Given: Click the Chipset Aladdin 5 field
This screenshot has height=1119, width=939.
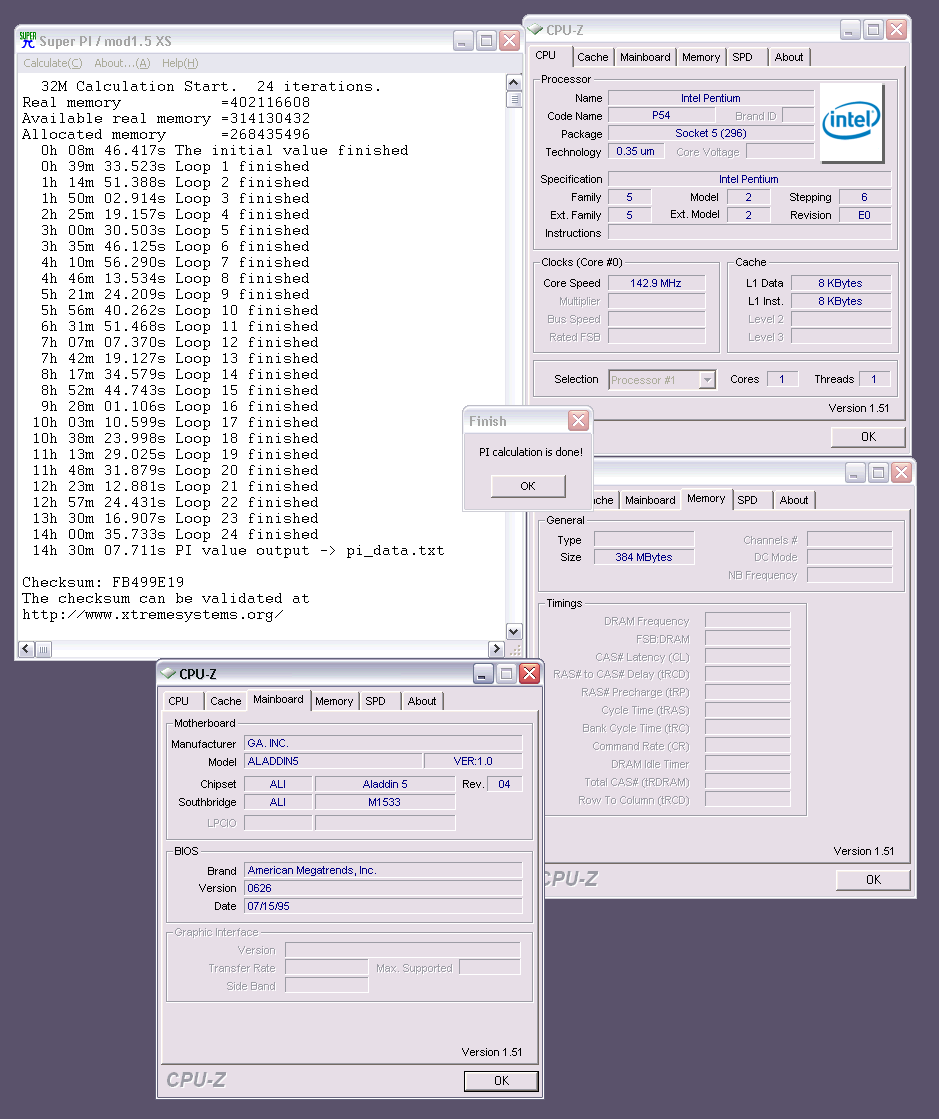Looking at the screenshot, I should (385, 784).
